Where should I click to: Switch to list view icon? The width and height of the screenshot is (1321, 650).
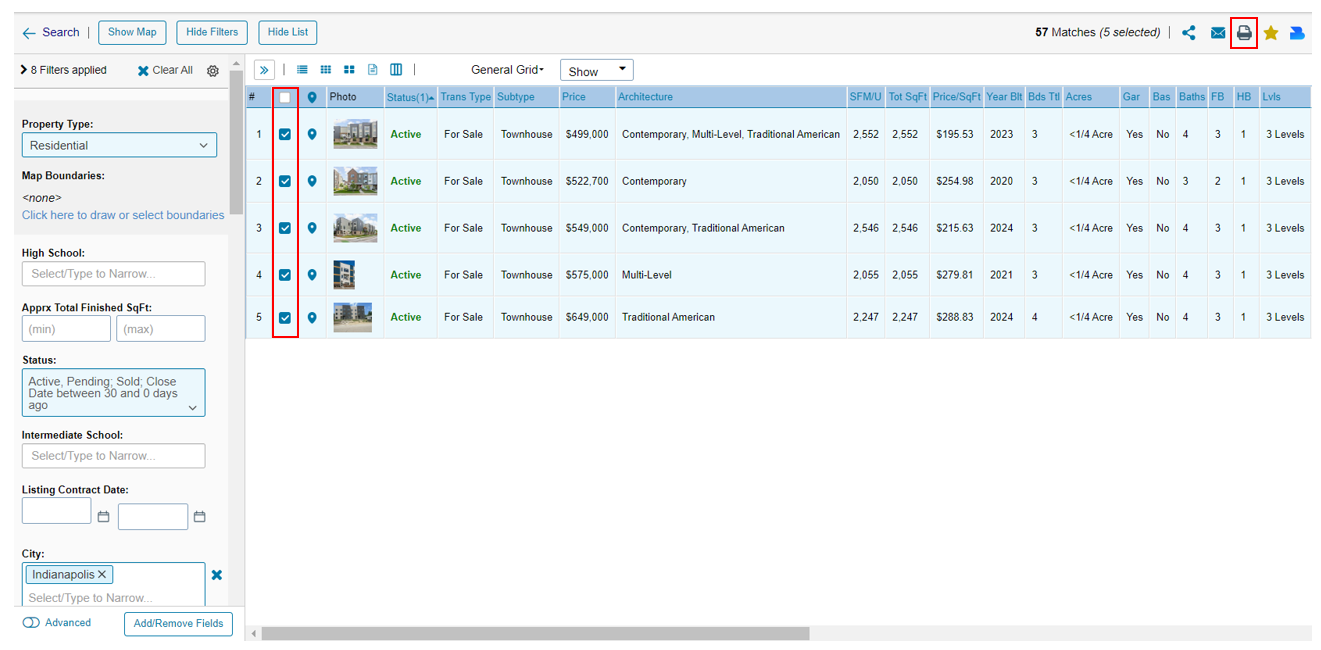coord(301,70)
